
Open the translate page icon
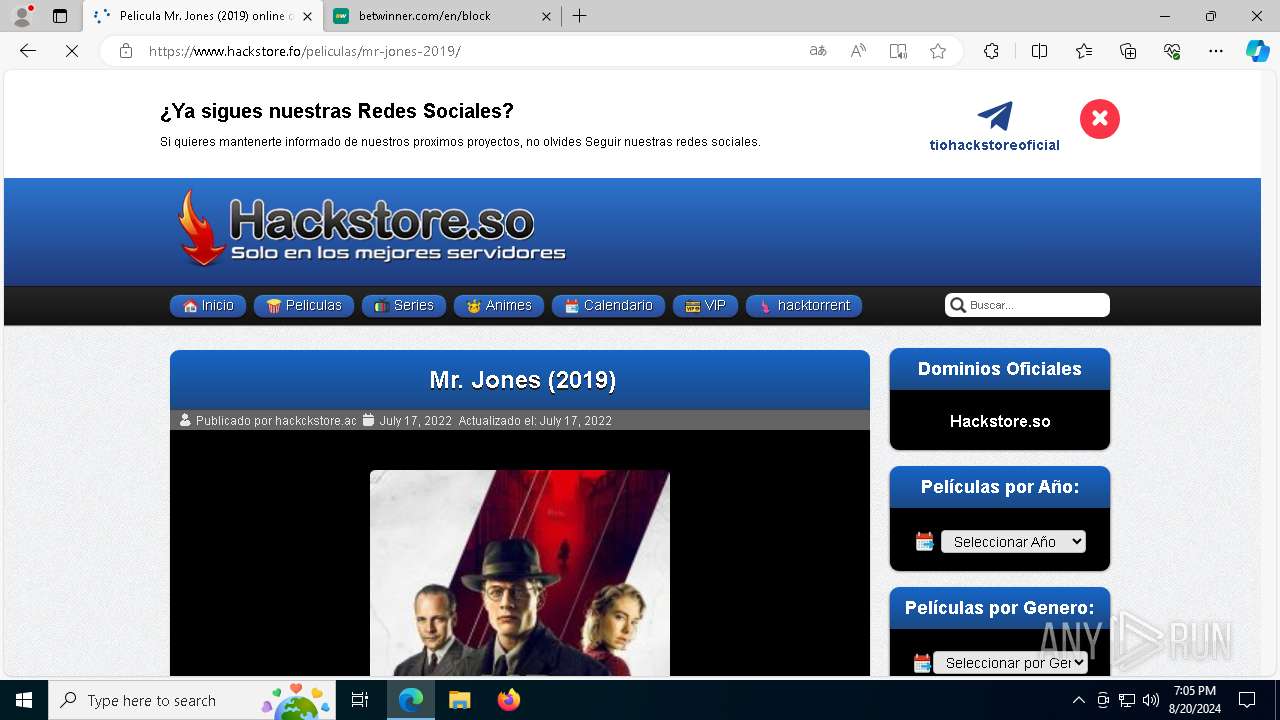pos(818,51)
